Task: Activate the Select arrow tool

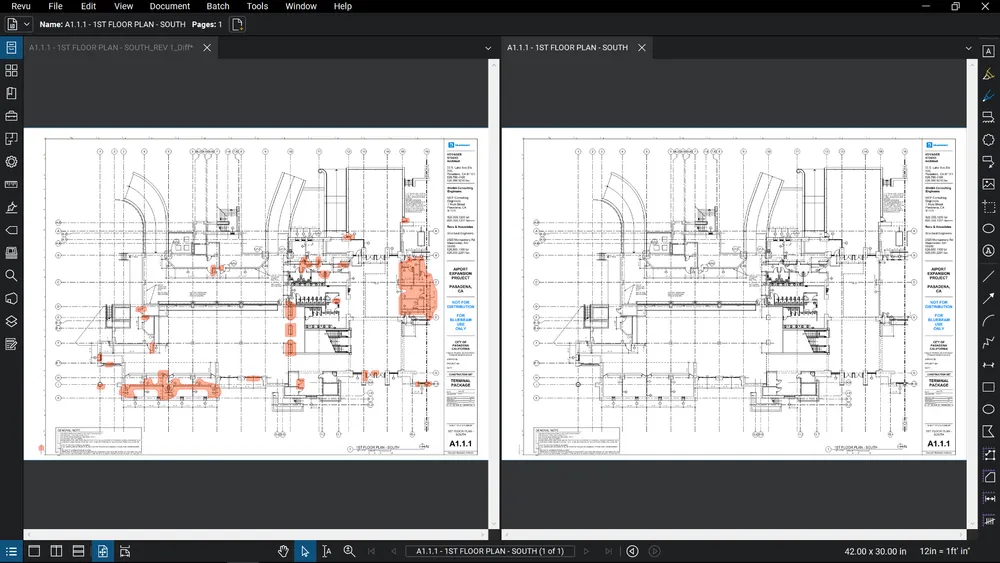Action: coord(305,551)
